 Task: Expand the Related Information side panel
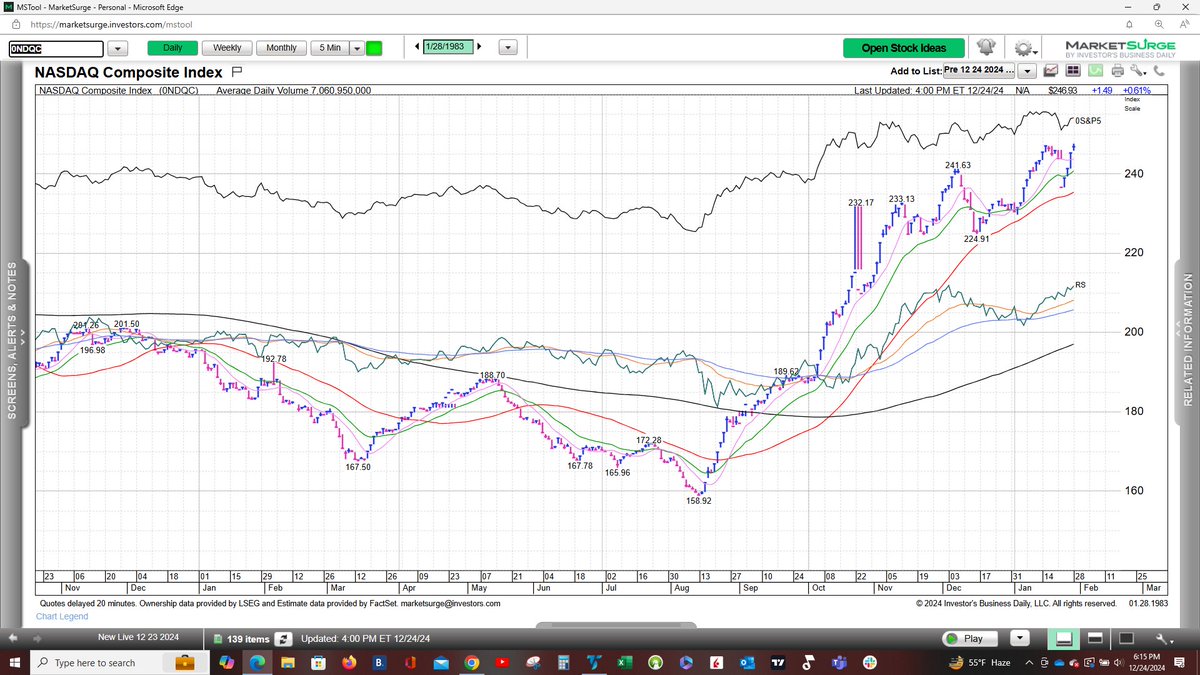click(1189, 340)
